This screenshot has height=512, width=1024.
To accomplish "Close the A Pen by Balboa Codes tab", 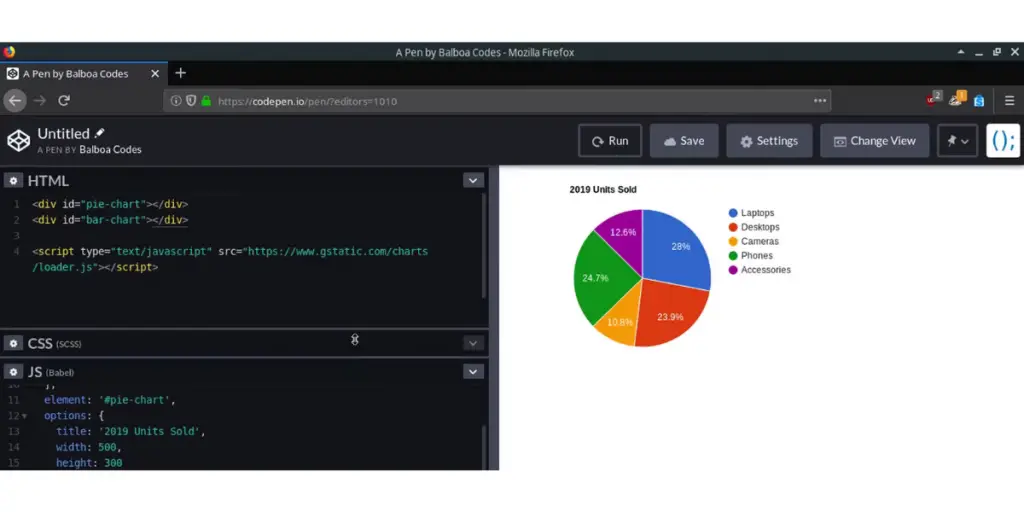I will click(155, 74).
